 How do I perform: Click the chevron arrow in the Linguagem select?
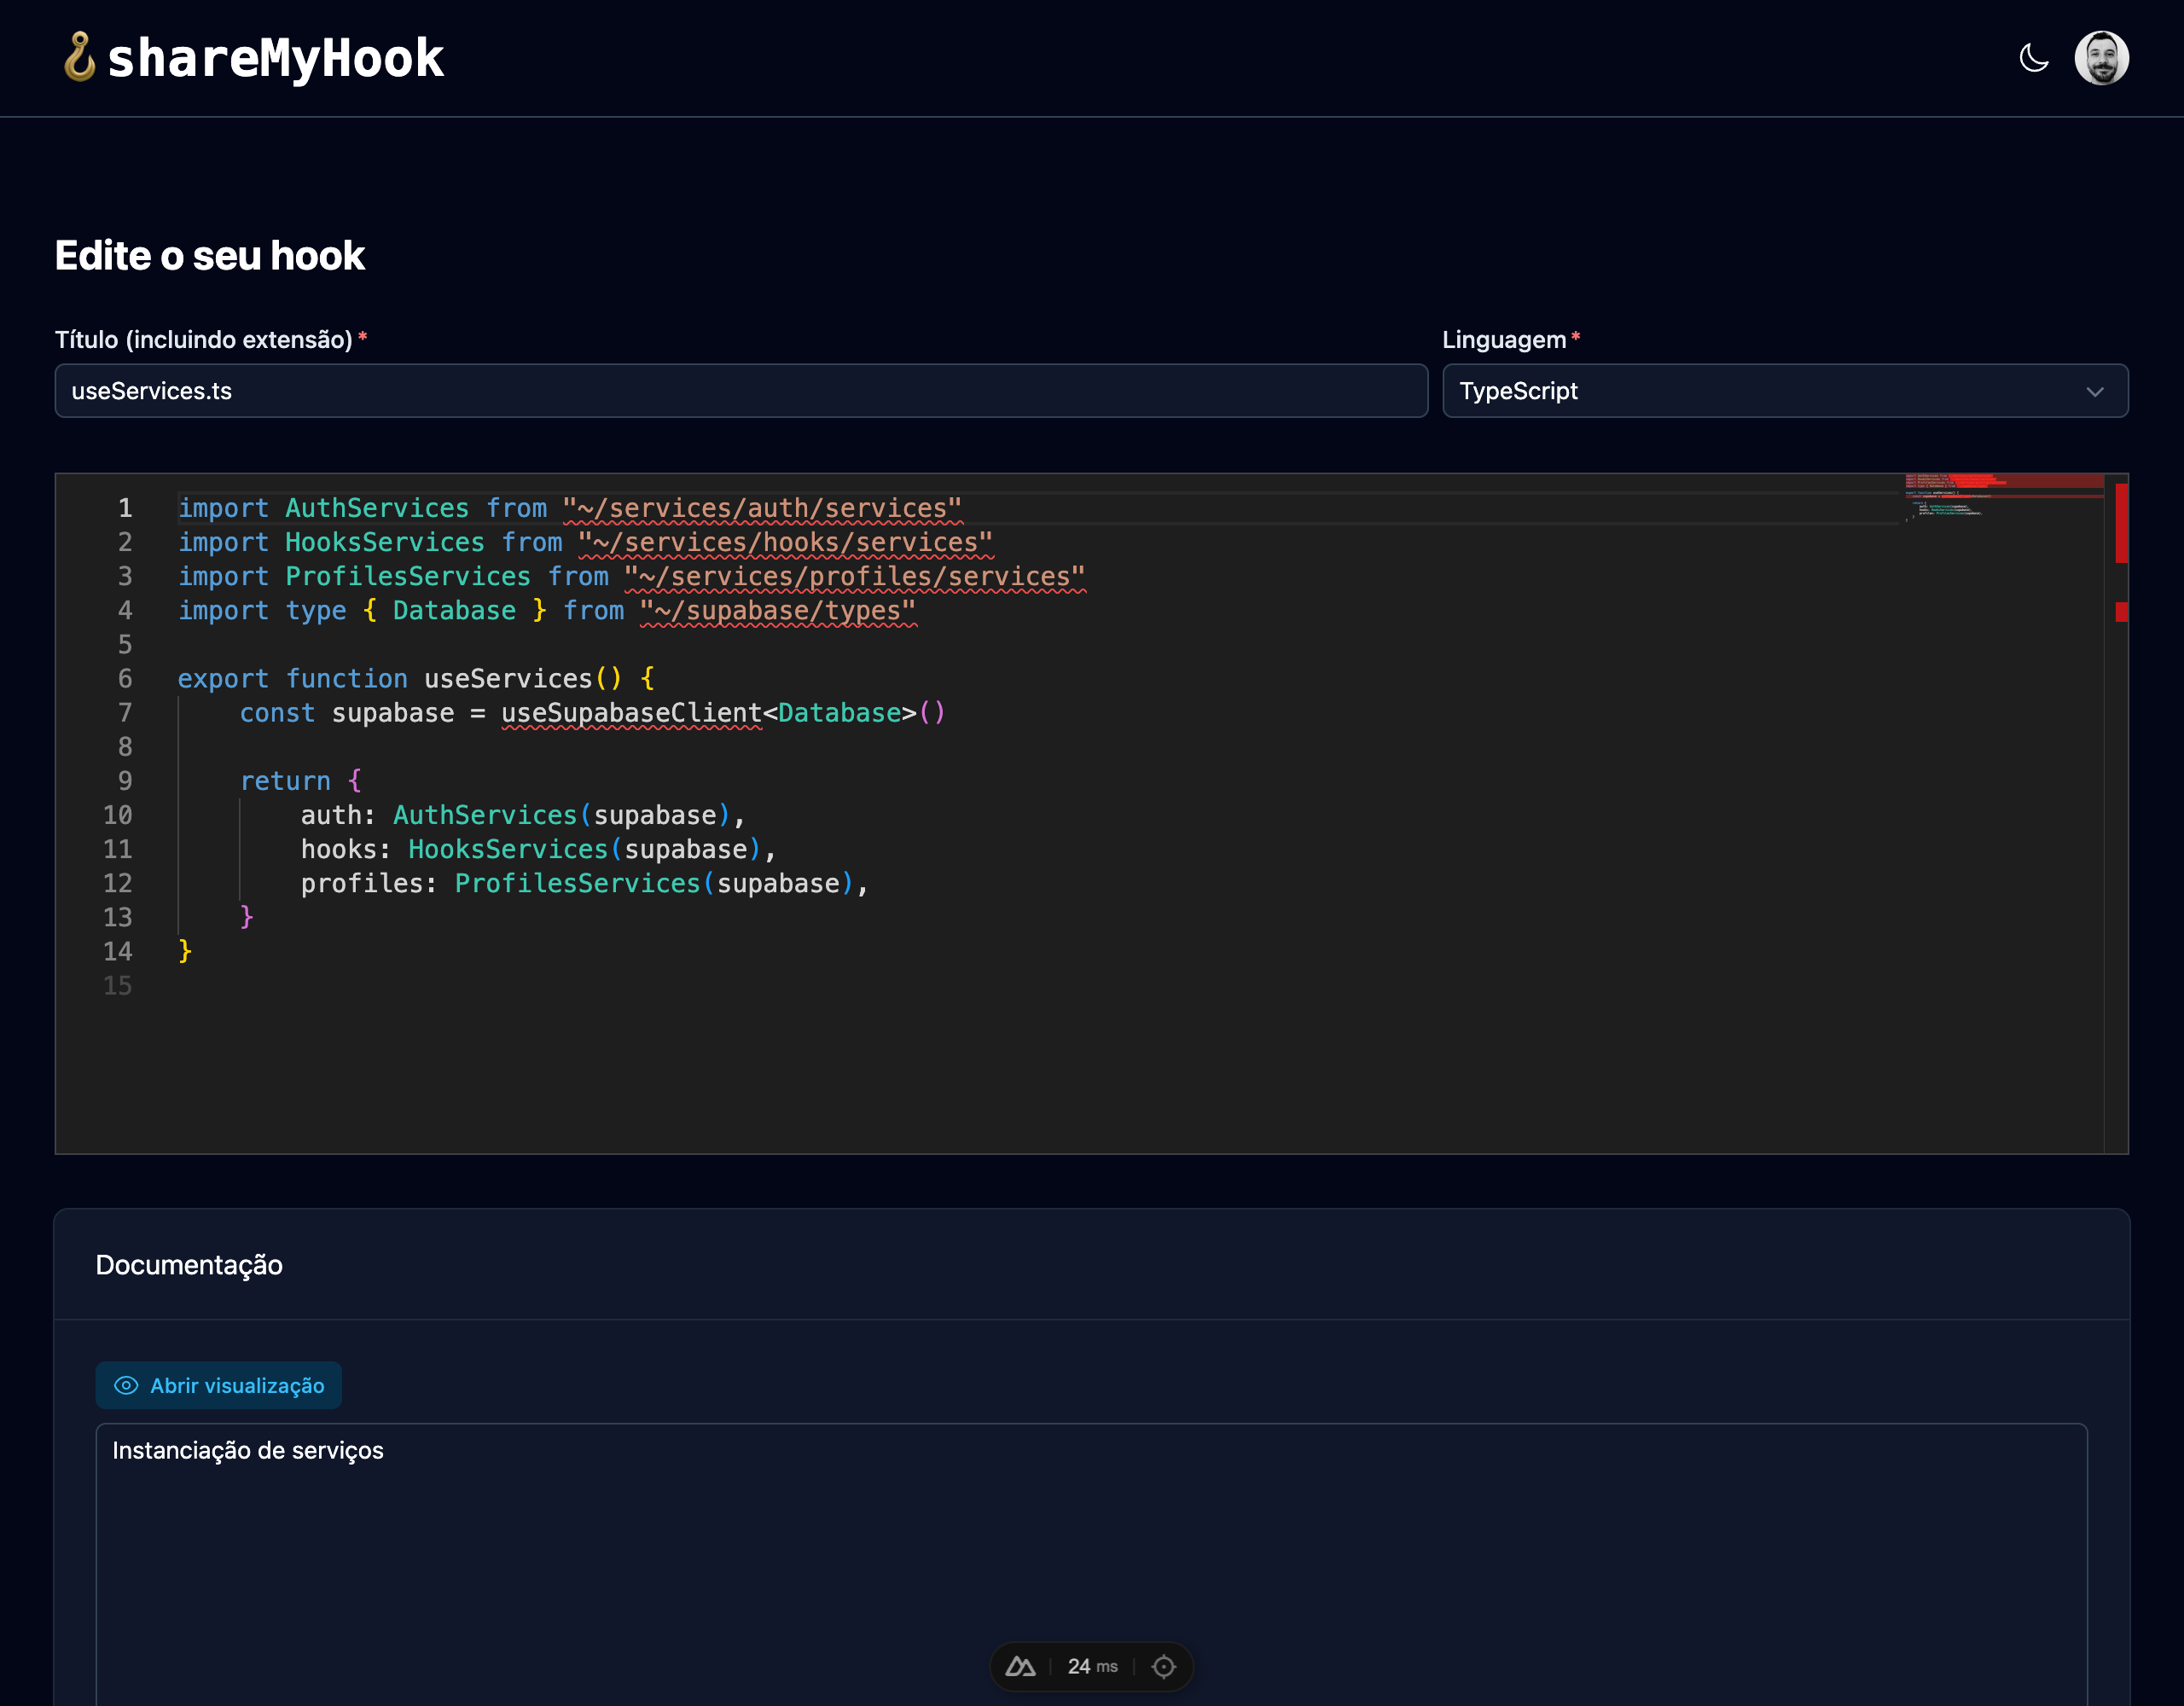click(x=2095, y=392)
